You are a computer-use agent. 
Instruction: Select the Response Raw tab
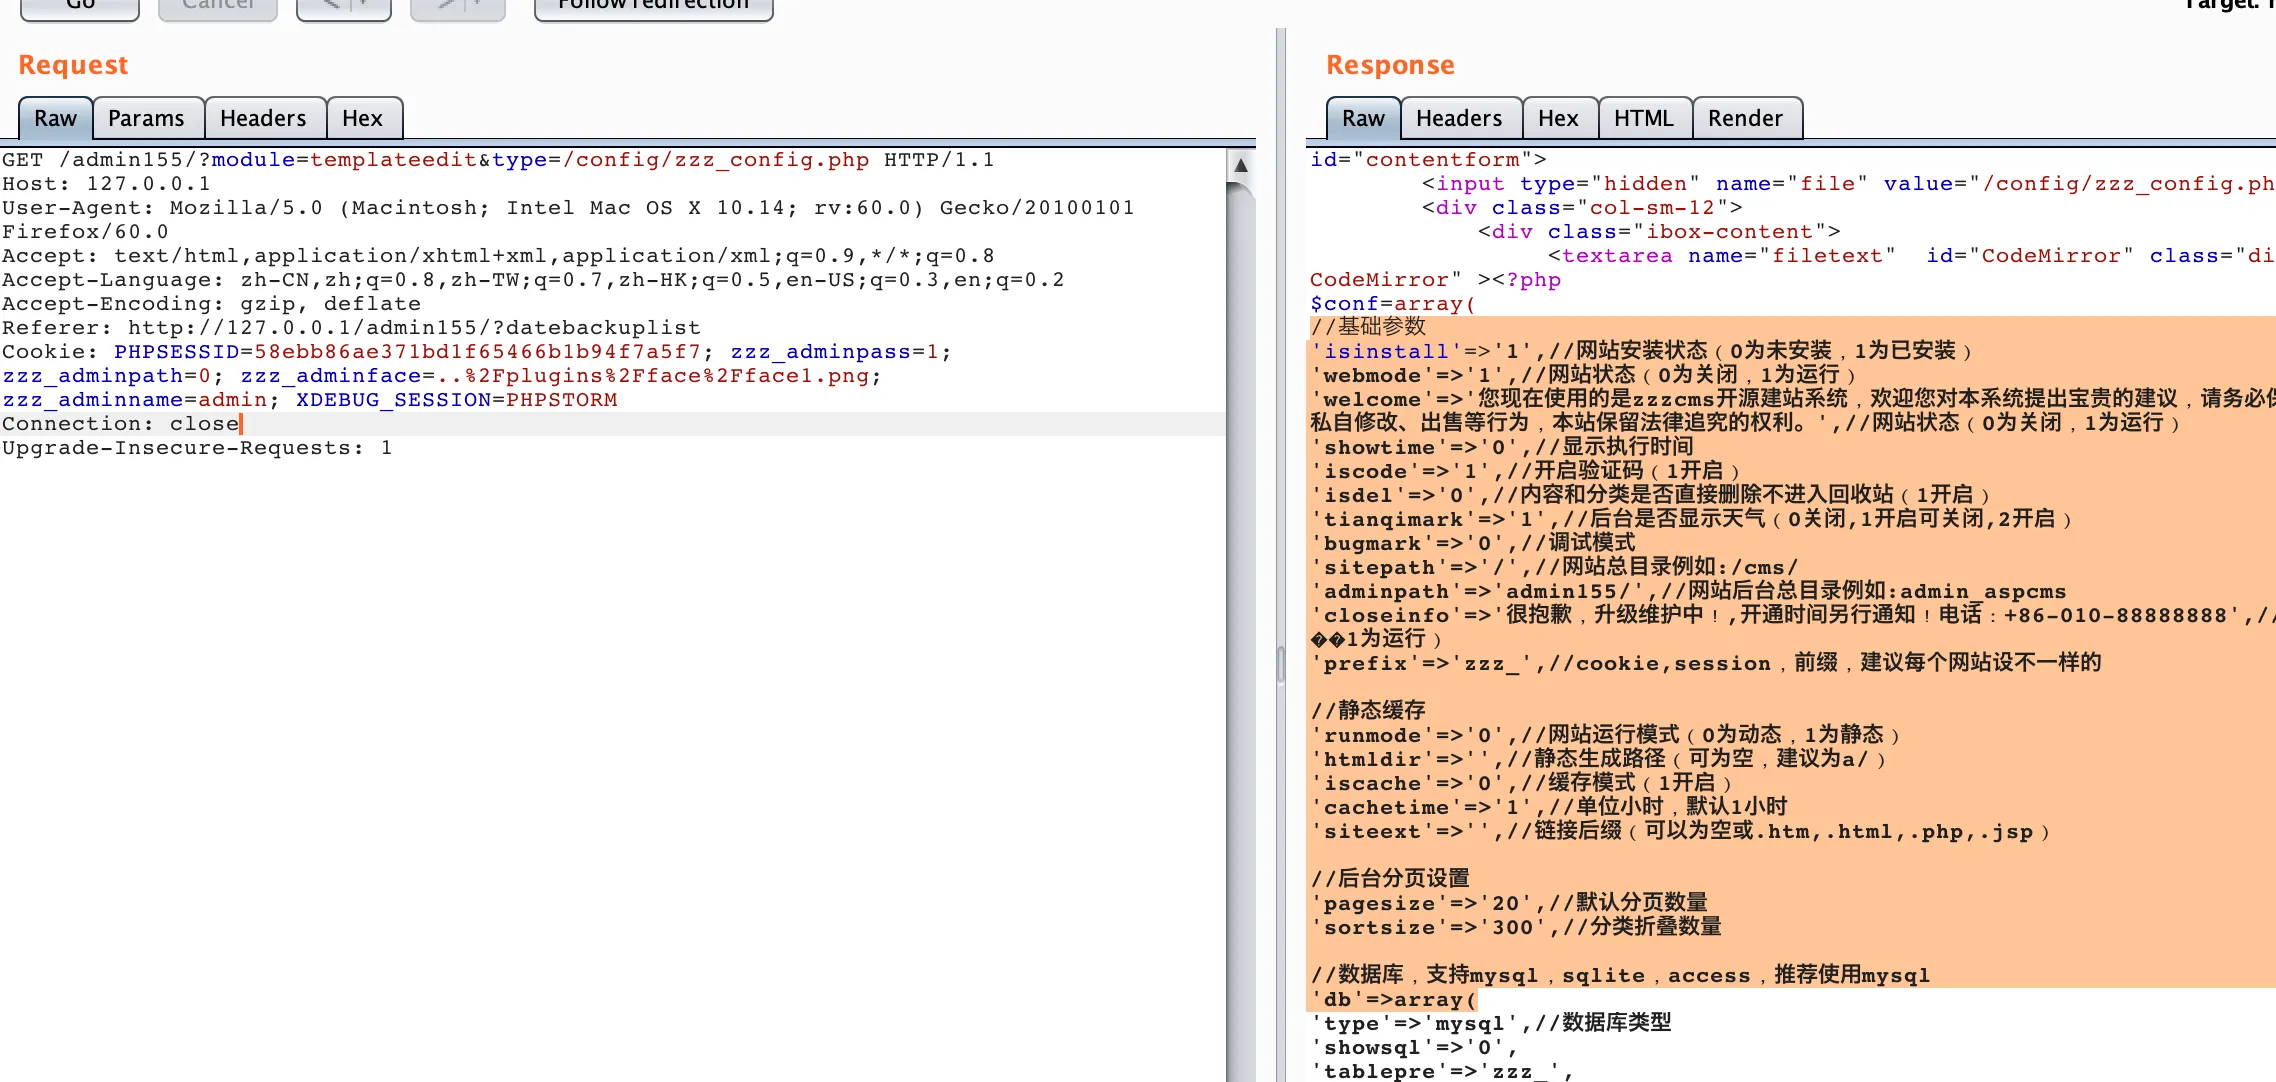point(1363,119)
